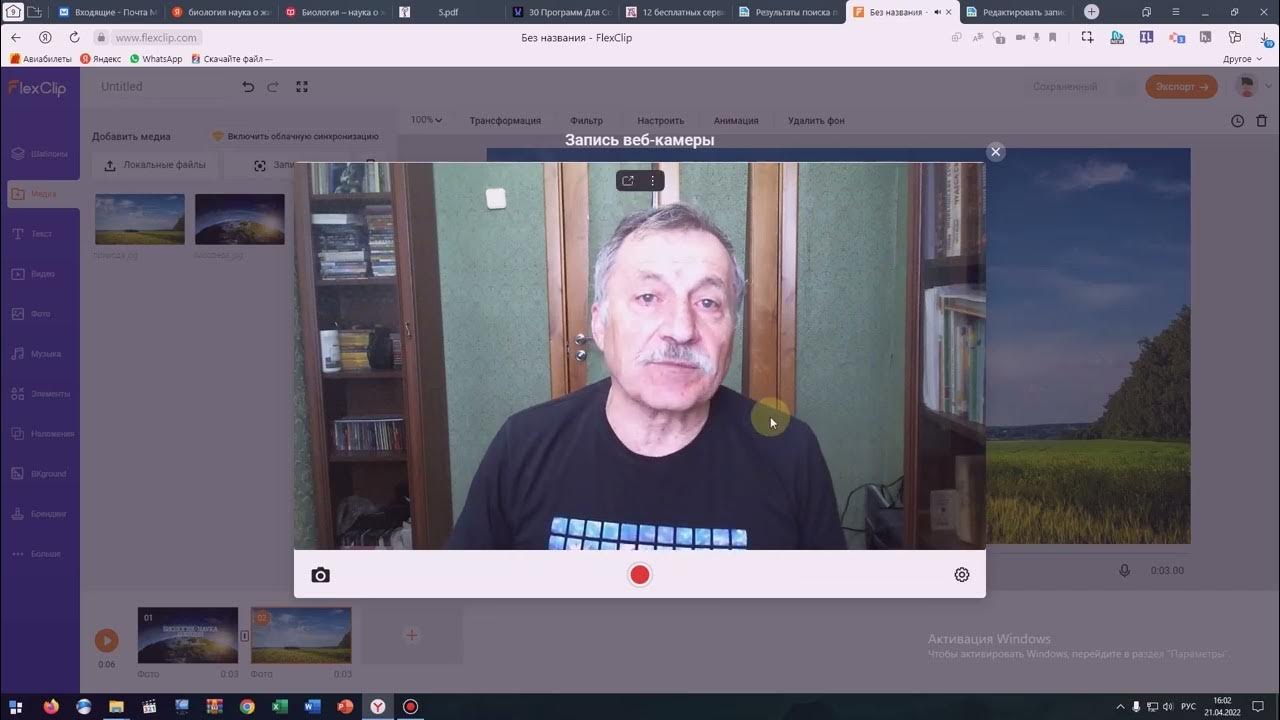The height and width of the screenshot is (720, 1280).
Task: Select storyboard scene 02
Action: click(301, 635)
